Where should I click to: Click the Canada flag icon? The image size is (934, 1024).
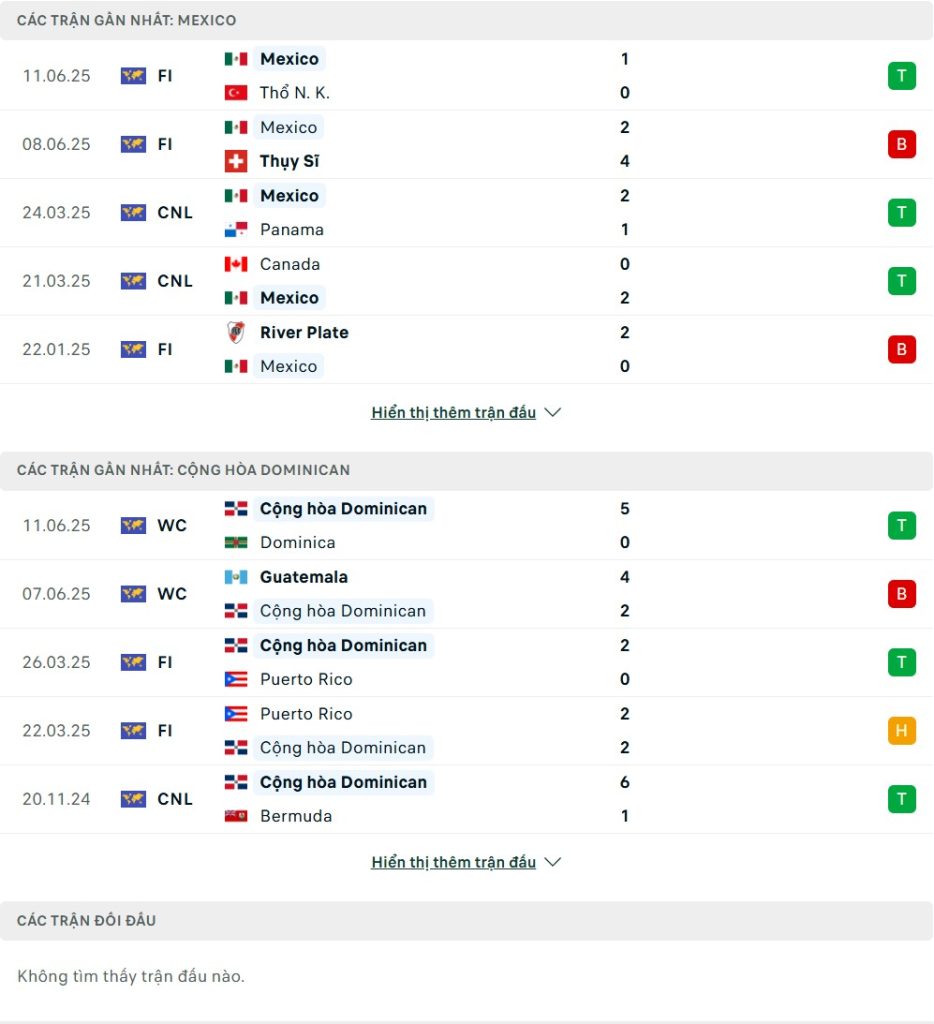(x=236, y=264)
